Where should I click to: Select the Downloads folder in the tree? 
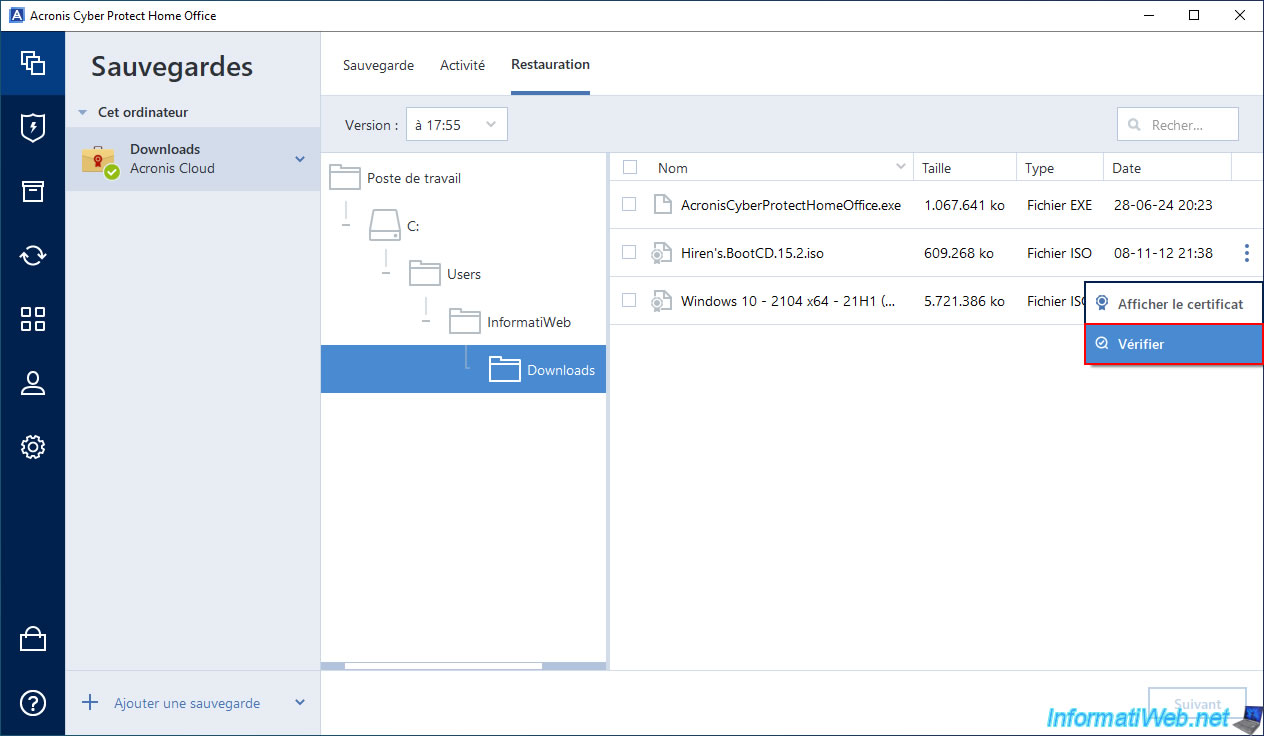point(463,369)
